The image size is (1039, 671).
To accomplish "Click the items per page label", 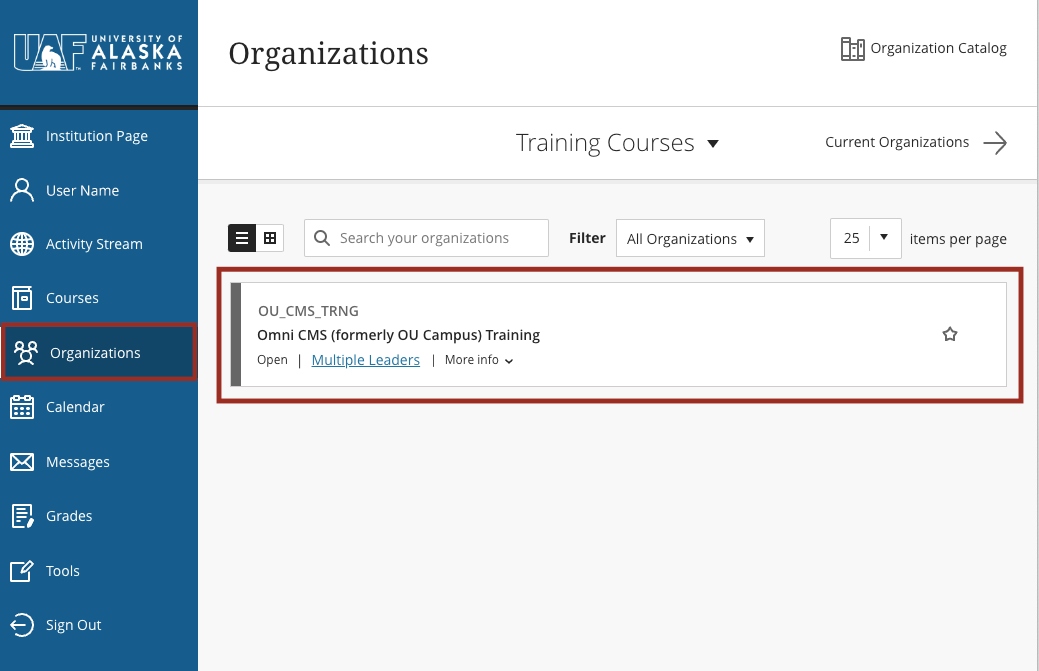I will pos(958,238).
